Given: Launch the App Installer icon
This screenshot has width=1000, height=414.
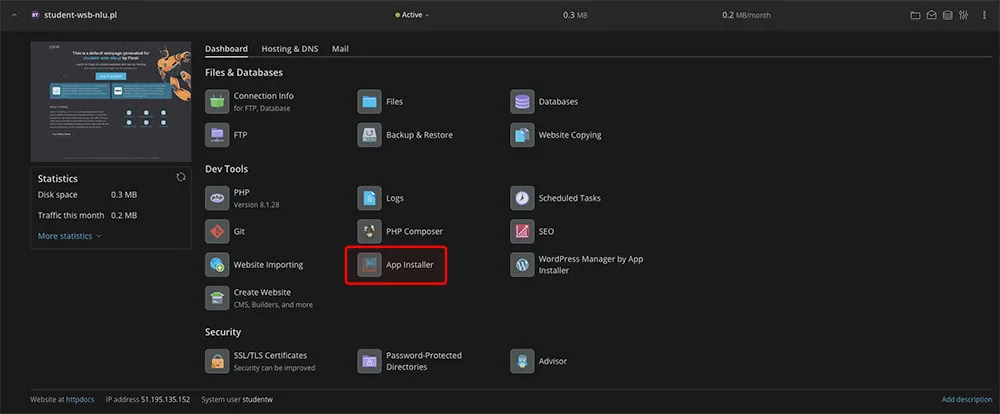Looking at the screenshot, I should point(369,264).
